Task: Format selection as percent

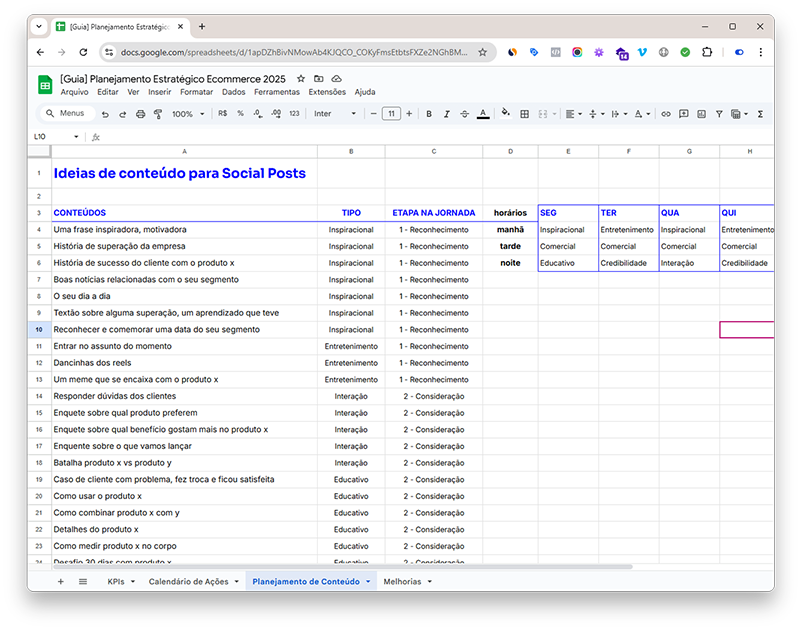Action: coord(240,114)
